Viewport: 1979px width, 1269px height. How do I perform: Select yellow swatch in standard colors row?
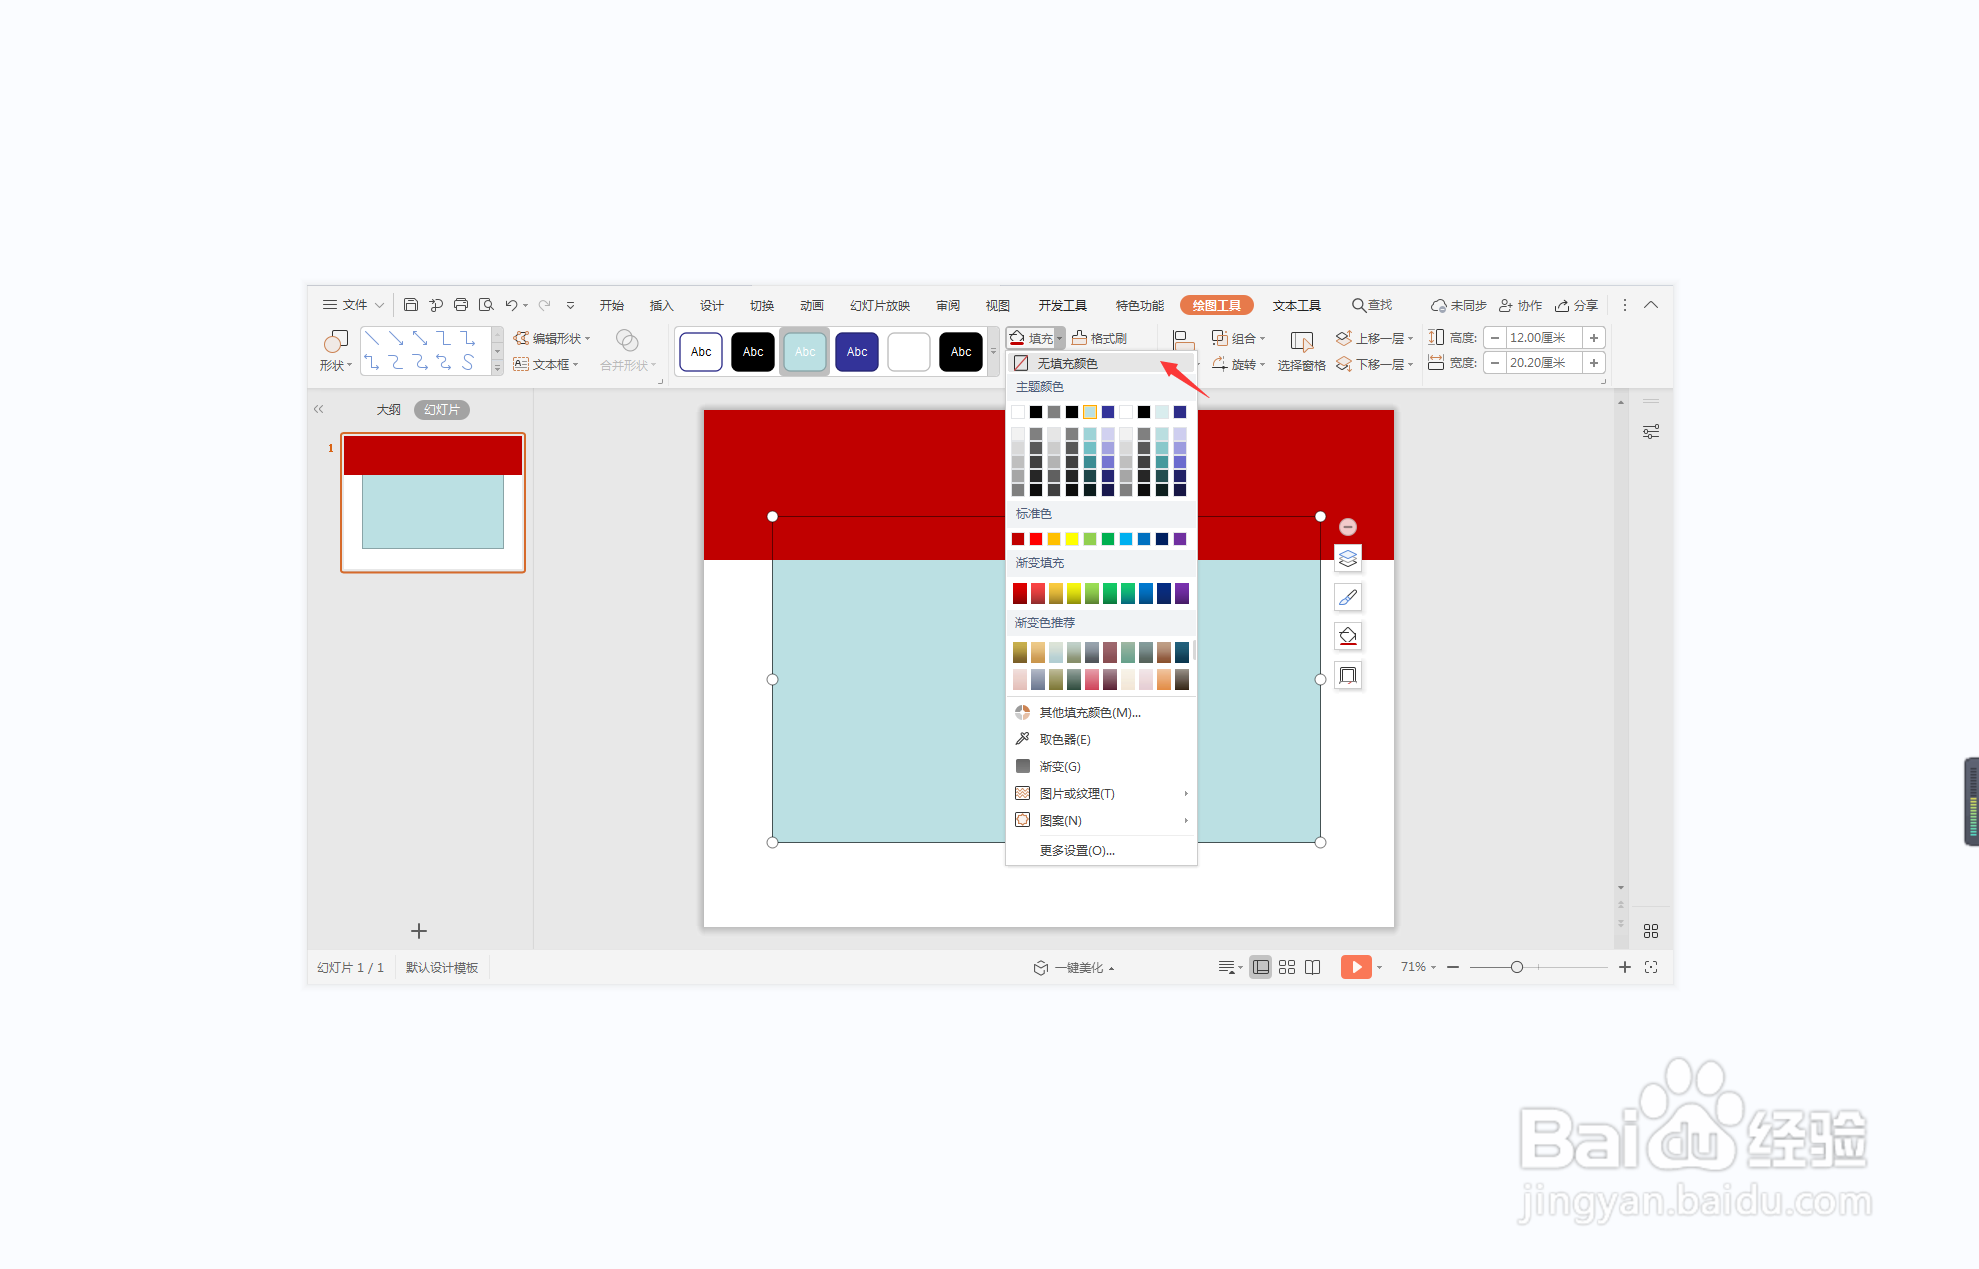(1072, 539)
